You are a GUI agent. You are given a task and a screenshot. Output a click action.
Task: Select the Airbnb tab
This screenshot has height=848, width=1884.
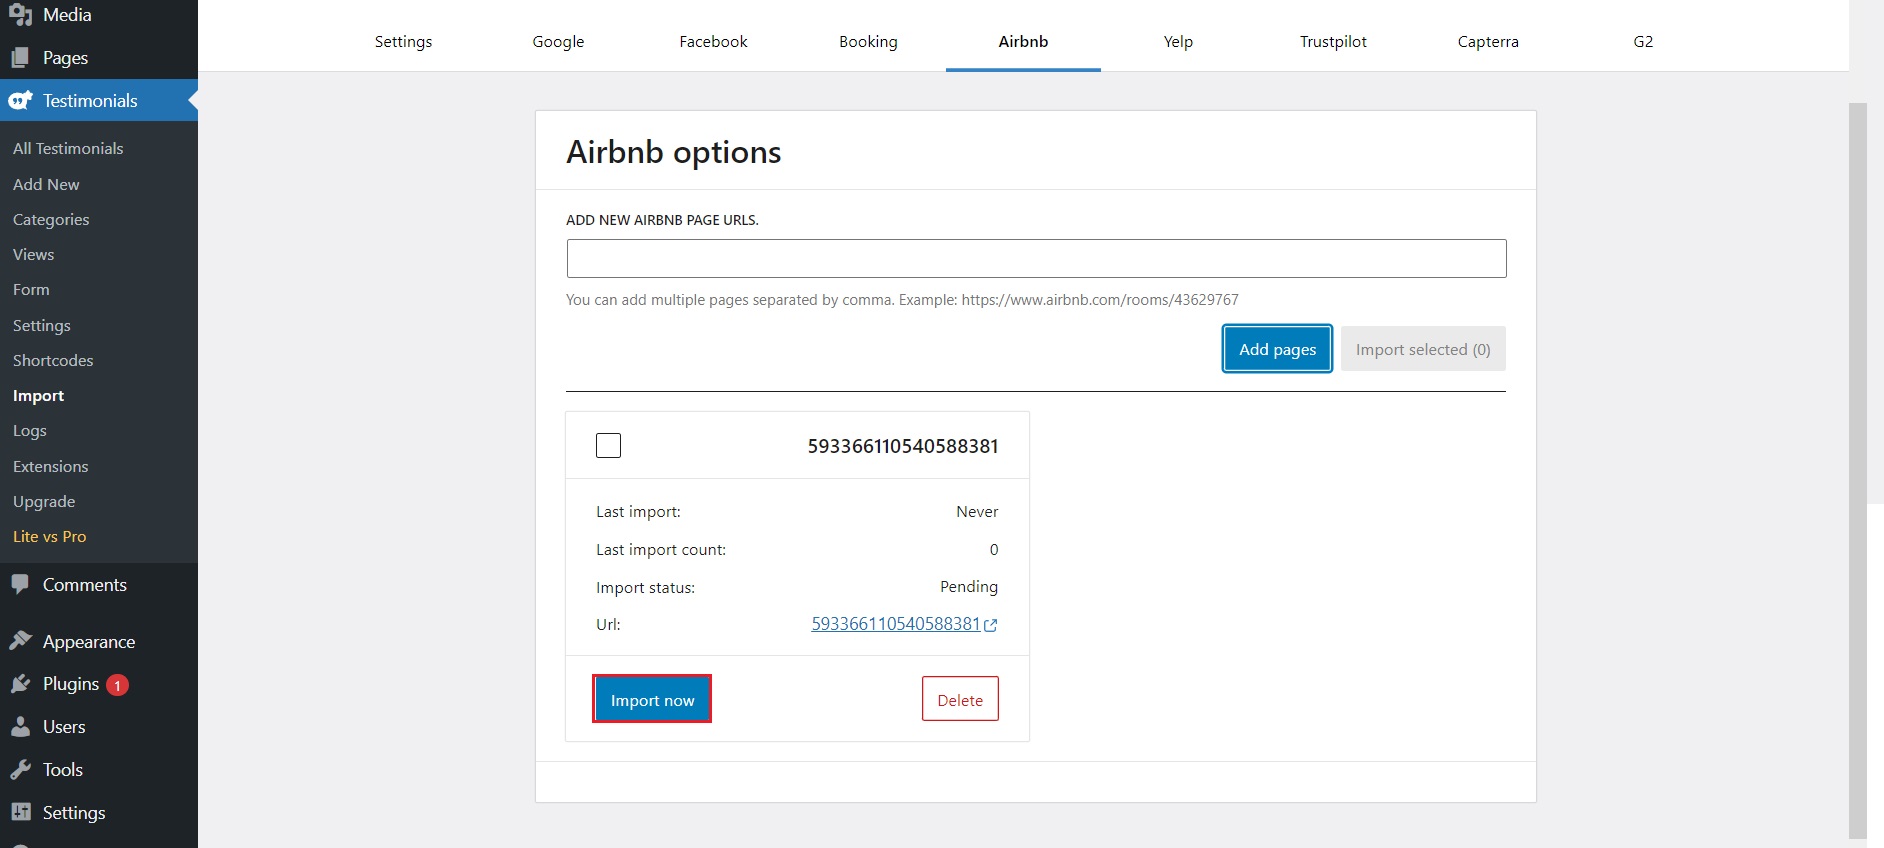click(x=1023, y=41)
